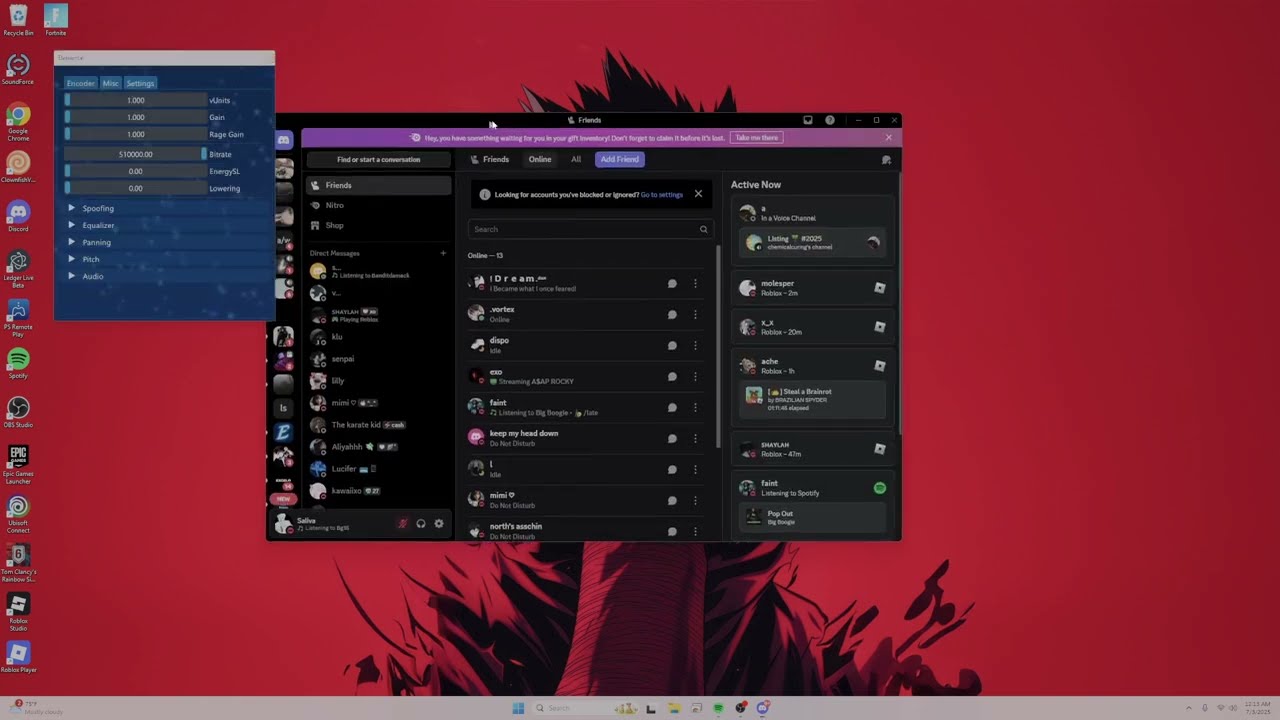Image resolution: width=1280 pixels, height=720 pixels.
Task: Click Roblox icon on ache's activity card
Action: tap(880, 366)
